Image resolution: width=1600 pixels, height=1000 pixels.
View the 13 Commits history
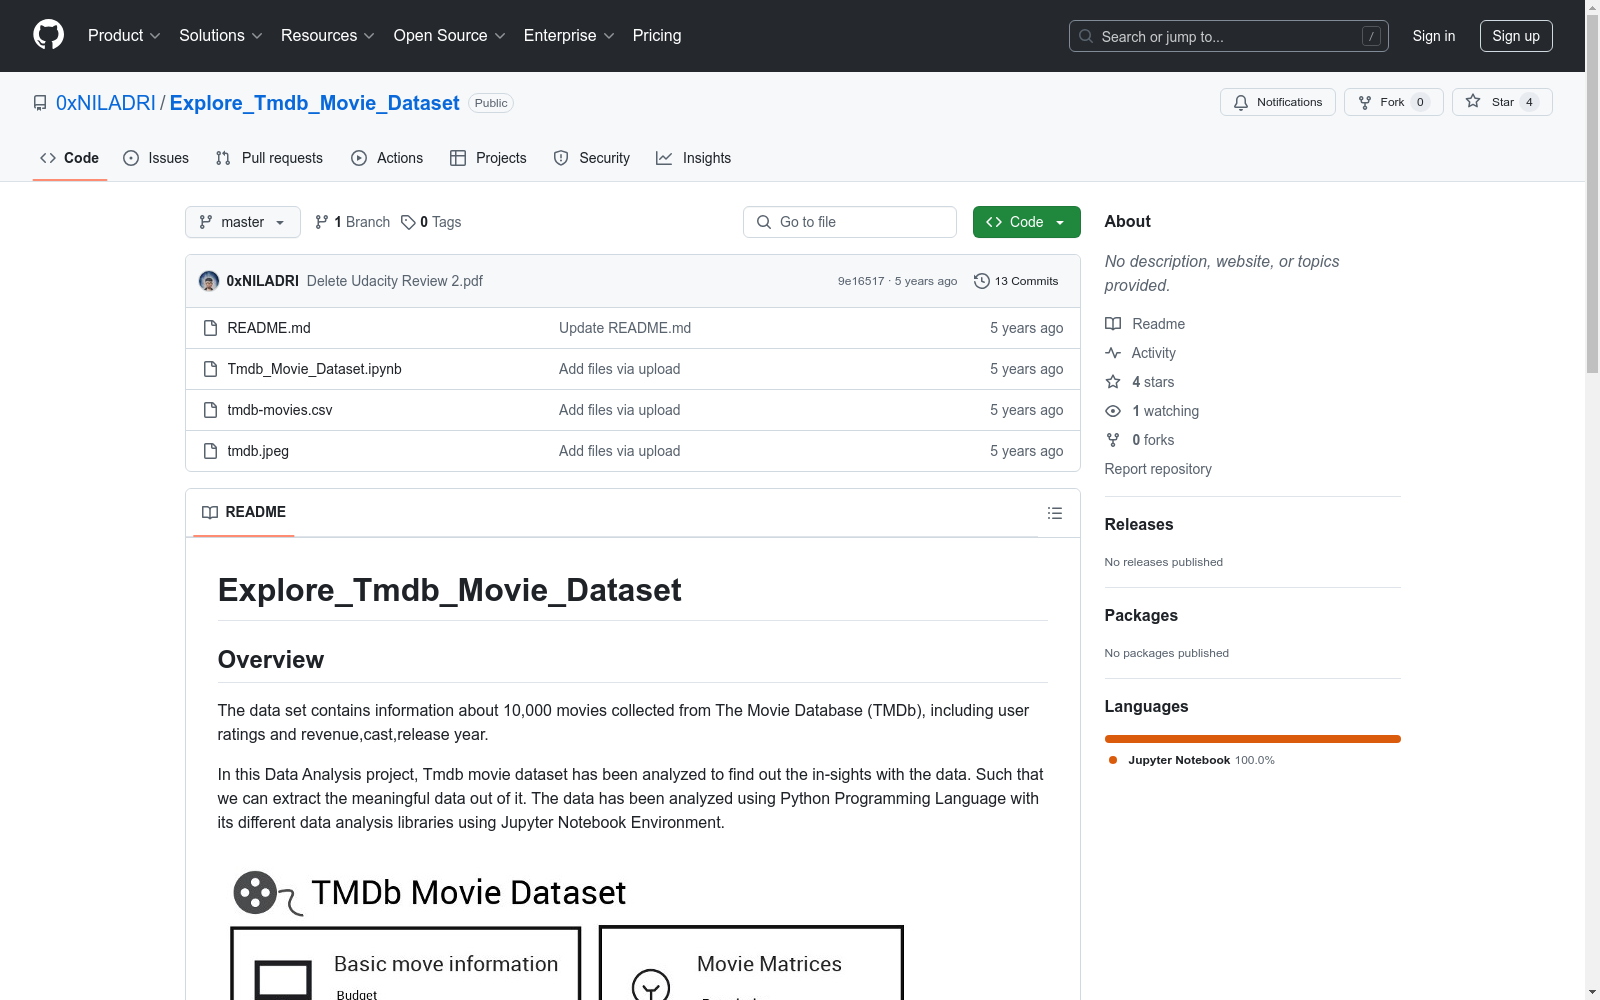(1016, 281)
